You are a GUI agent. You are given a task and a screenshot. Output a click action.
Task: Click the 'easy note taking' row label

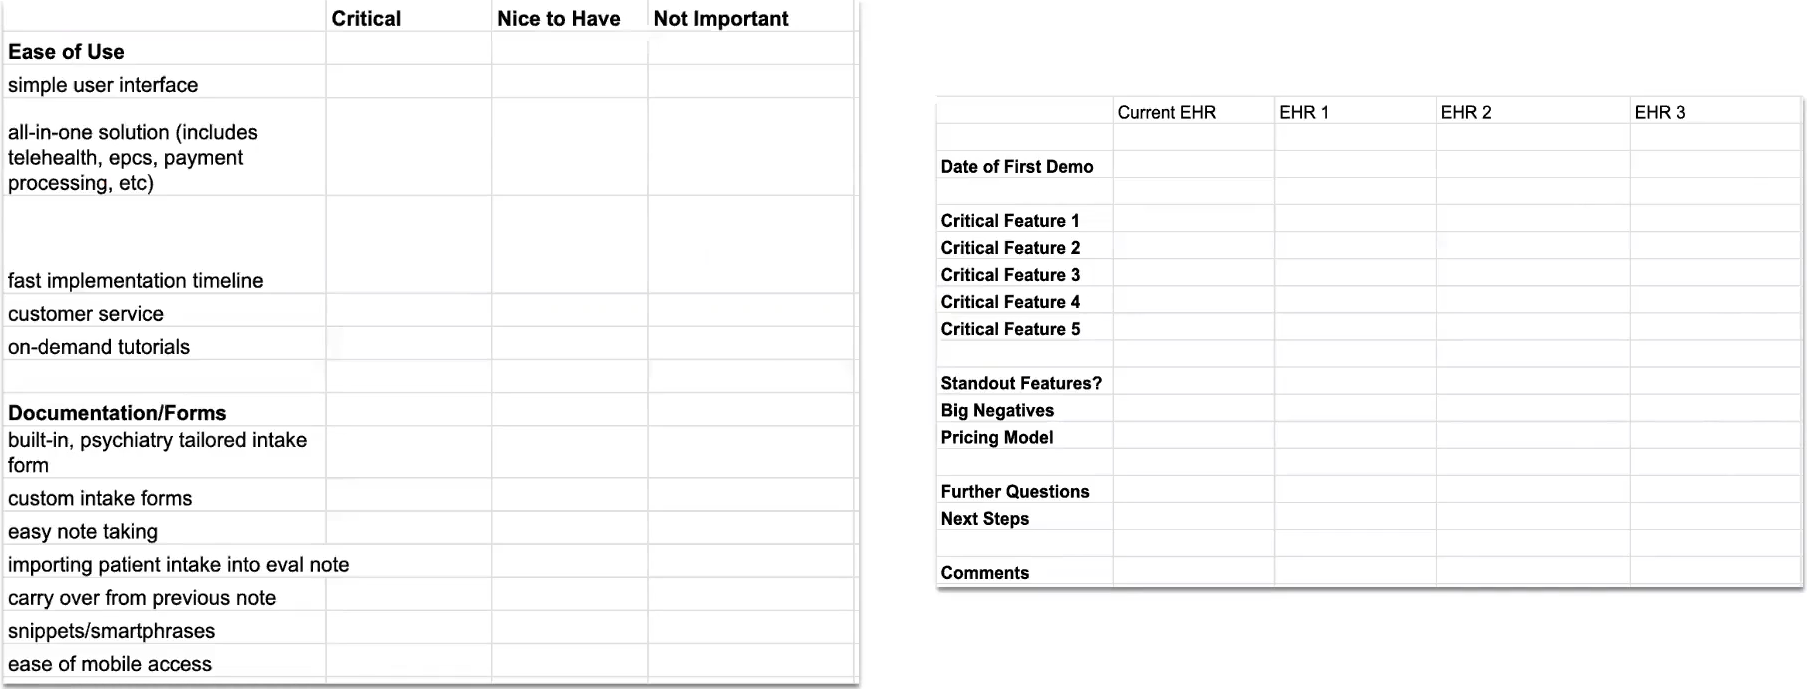tap(83, 532)
